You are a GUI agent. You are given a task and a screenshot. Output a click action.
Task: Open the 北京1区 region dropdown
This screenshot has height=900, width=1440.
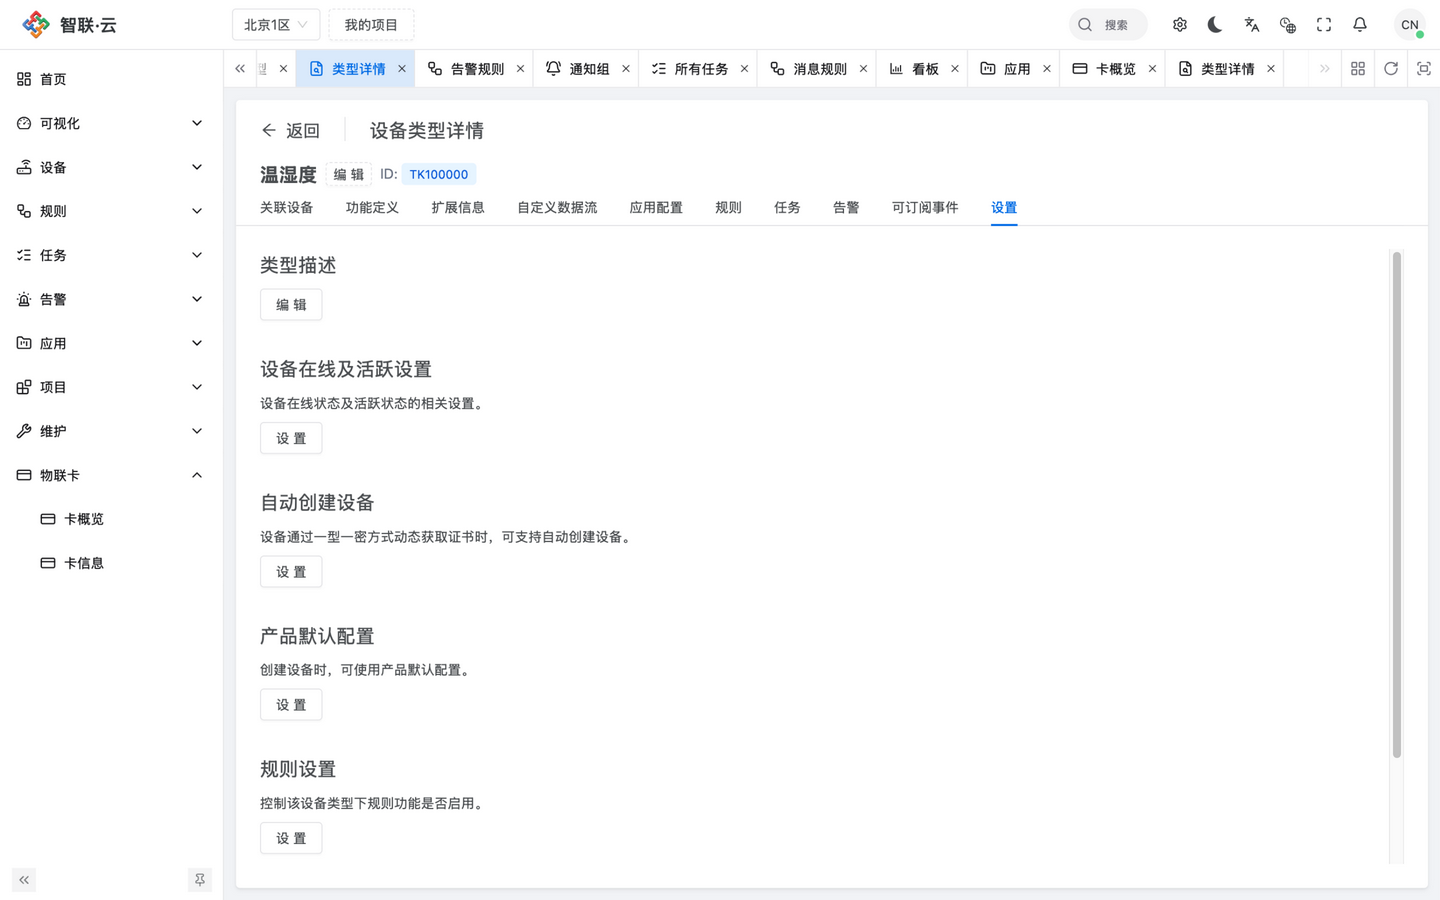click(x=276, y=25)
